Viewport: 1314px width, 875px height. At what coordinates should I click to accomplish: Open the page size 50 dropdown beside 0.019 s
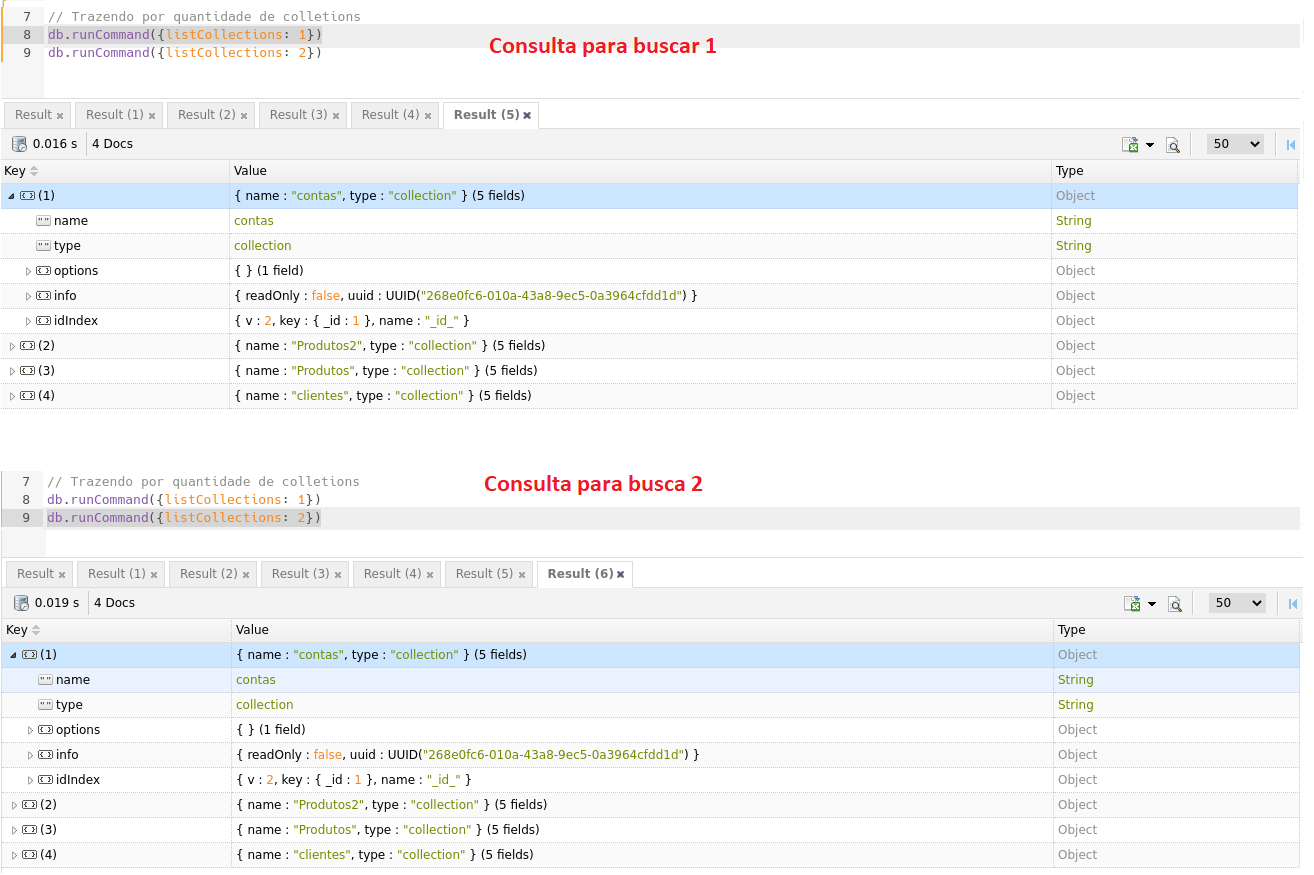point(1237,603)
